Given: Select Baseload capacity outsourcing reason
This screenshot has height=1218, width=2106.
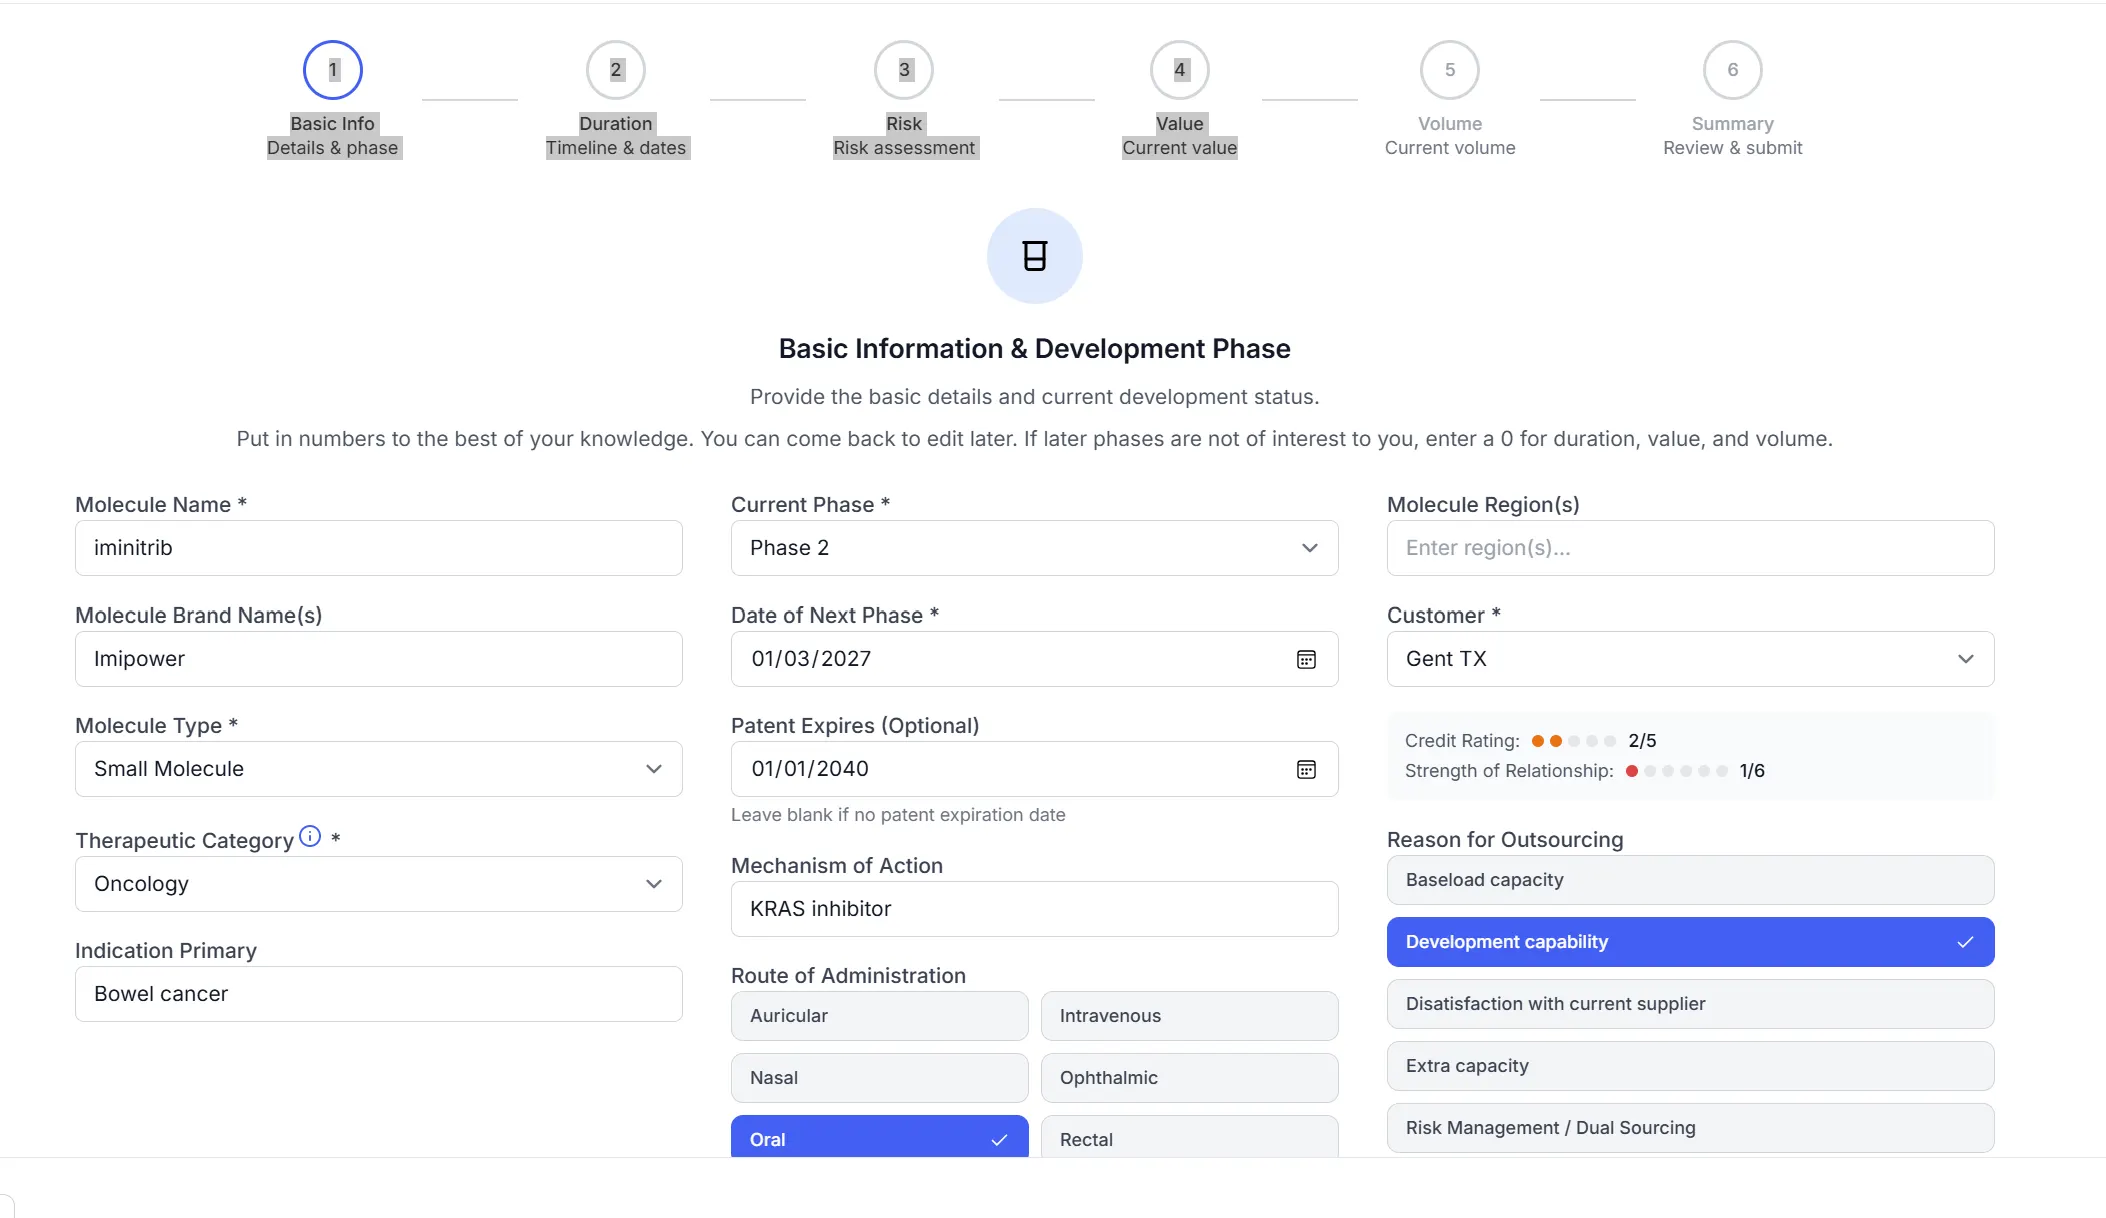Looking at the screenshot, I should click(x=1691, y=880).
